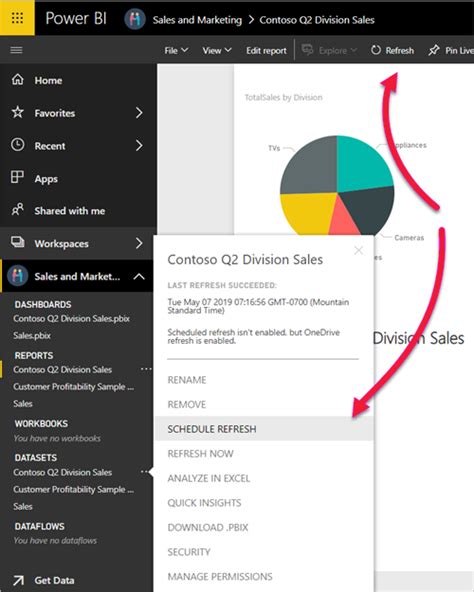Click the Workspaces icon
The image size is (474, 592).
pos(17,242)
